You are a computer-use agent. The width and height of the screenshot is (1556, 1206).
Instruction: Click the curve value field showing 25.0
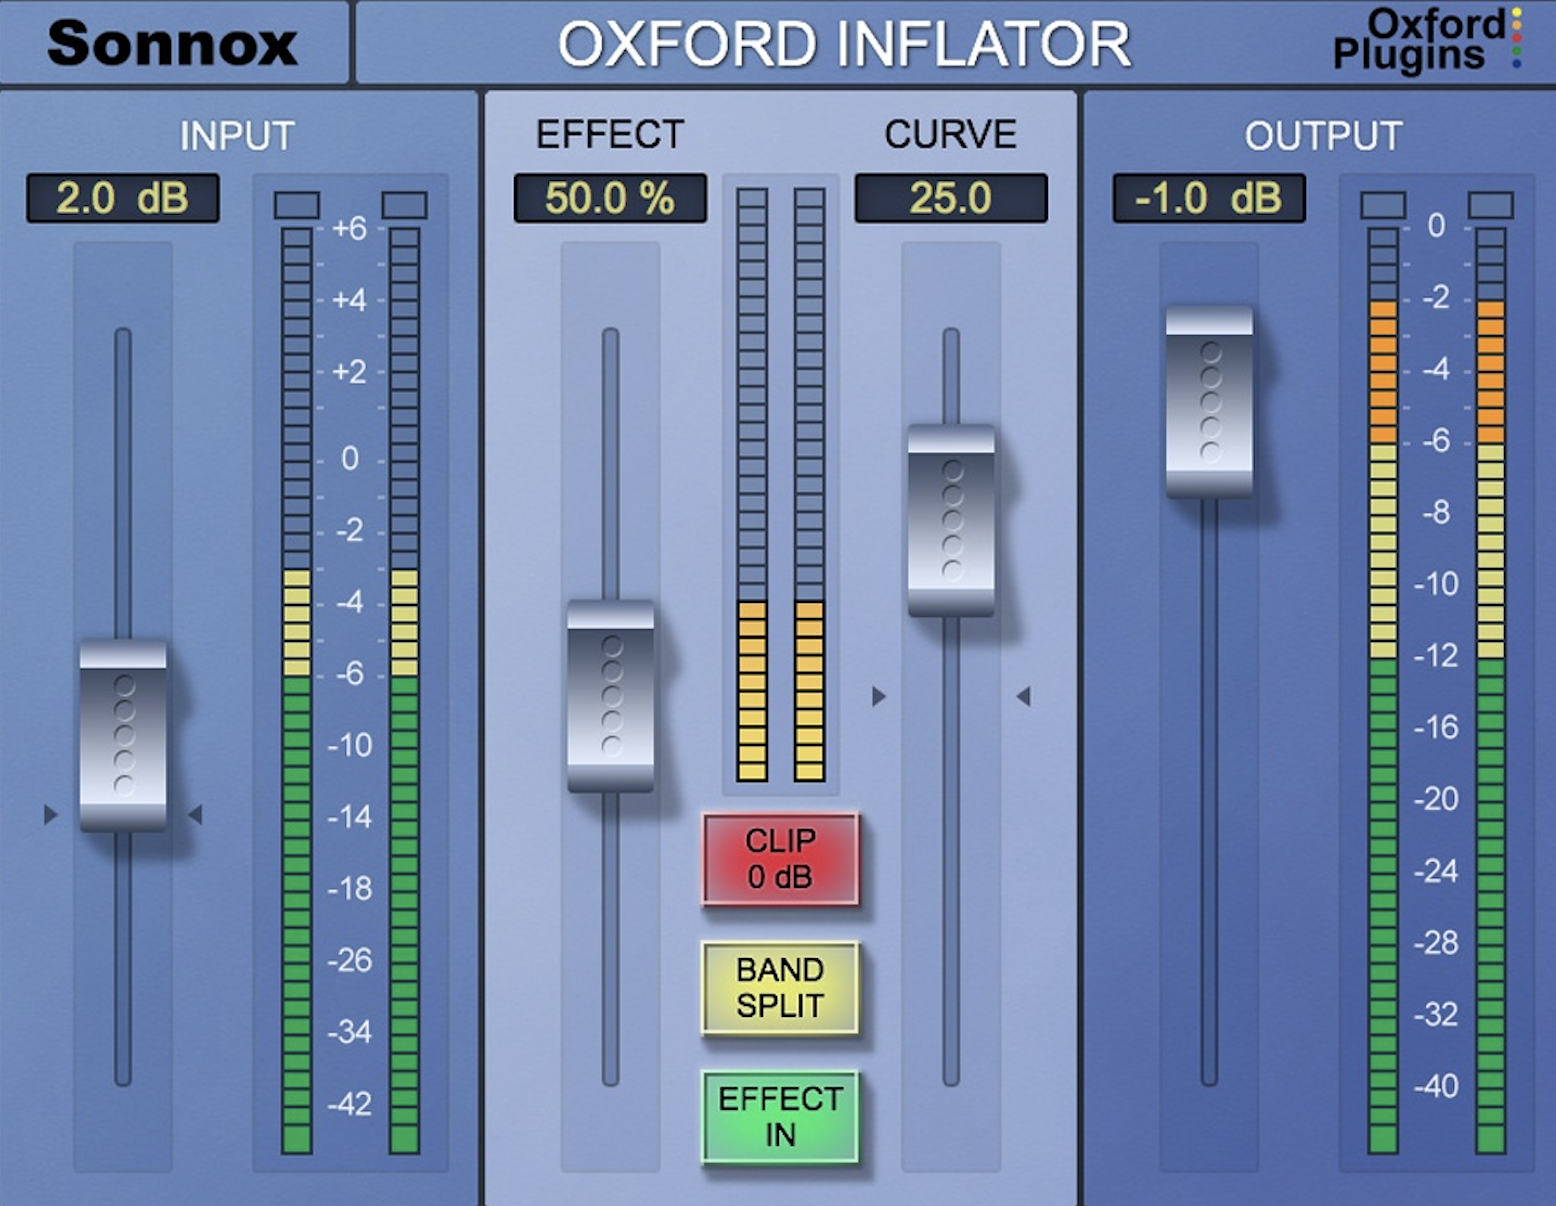coord(951,198)
